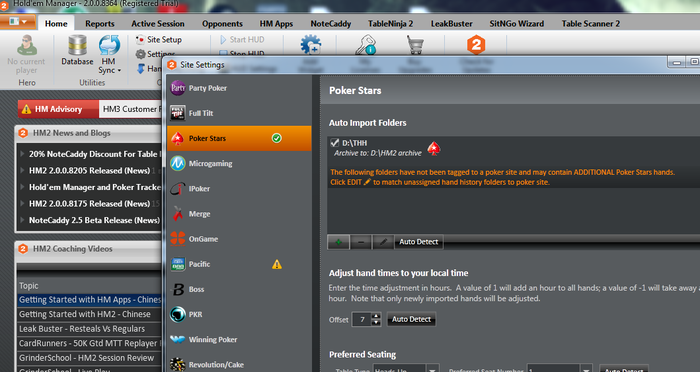Expand the NoteCaddy 2.5 Beta Release news item
700x372 pixels.
pyautogui.click(x=22, y=220)
